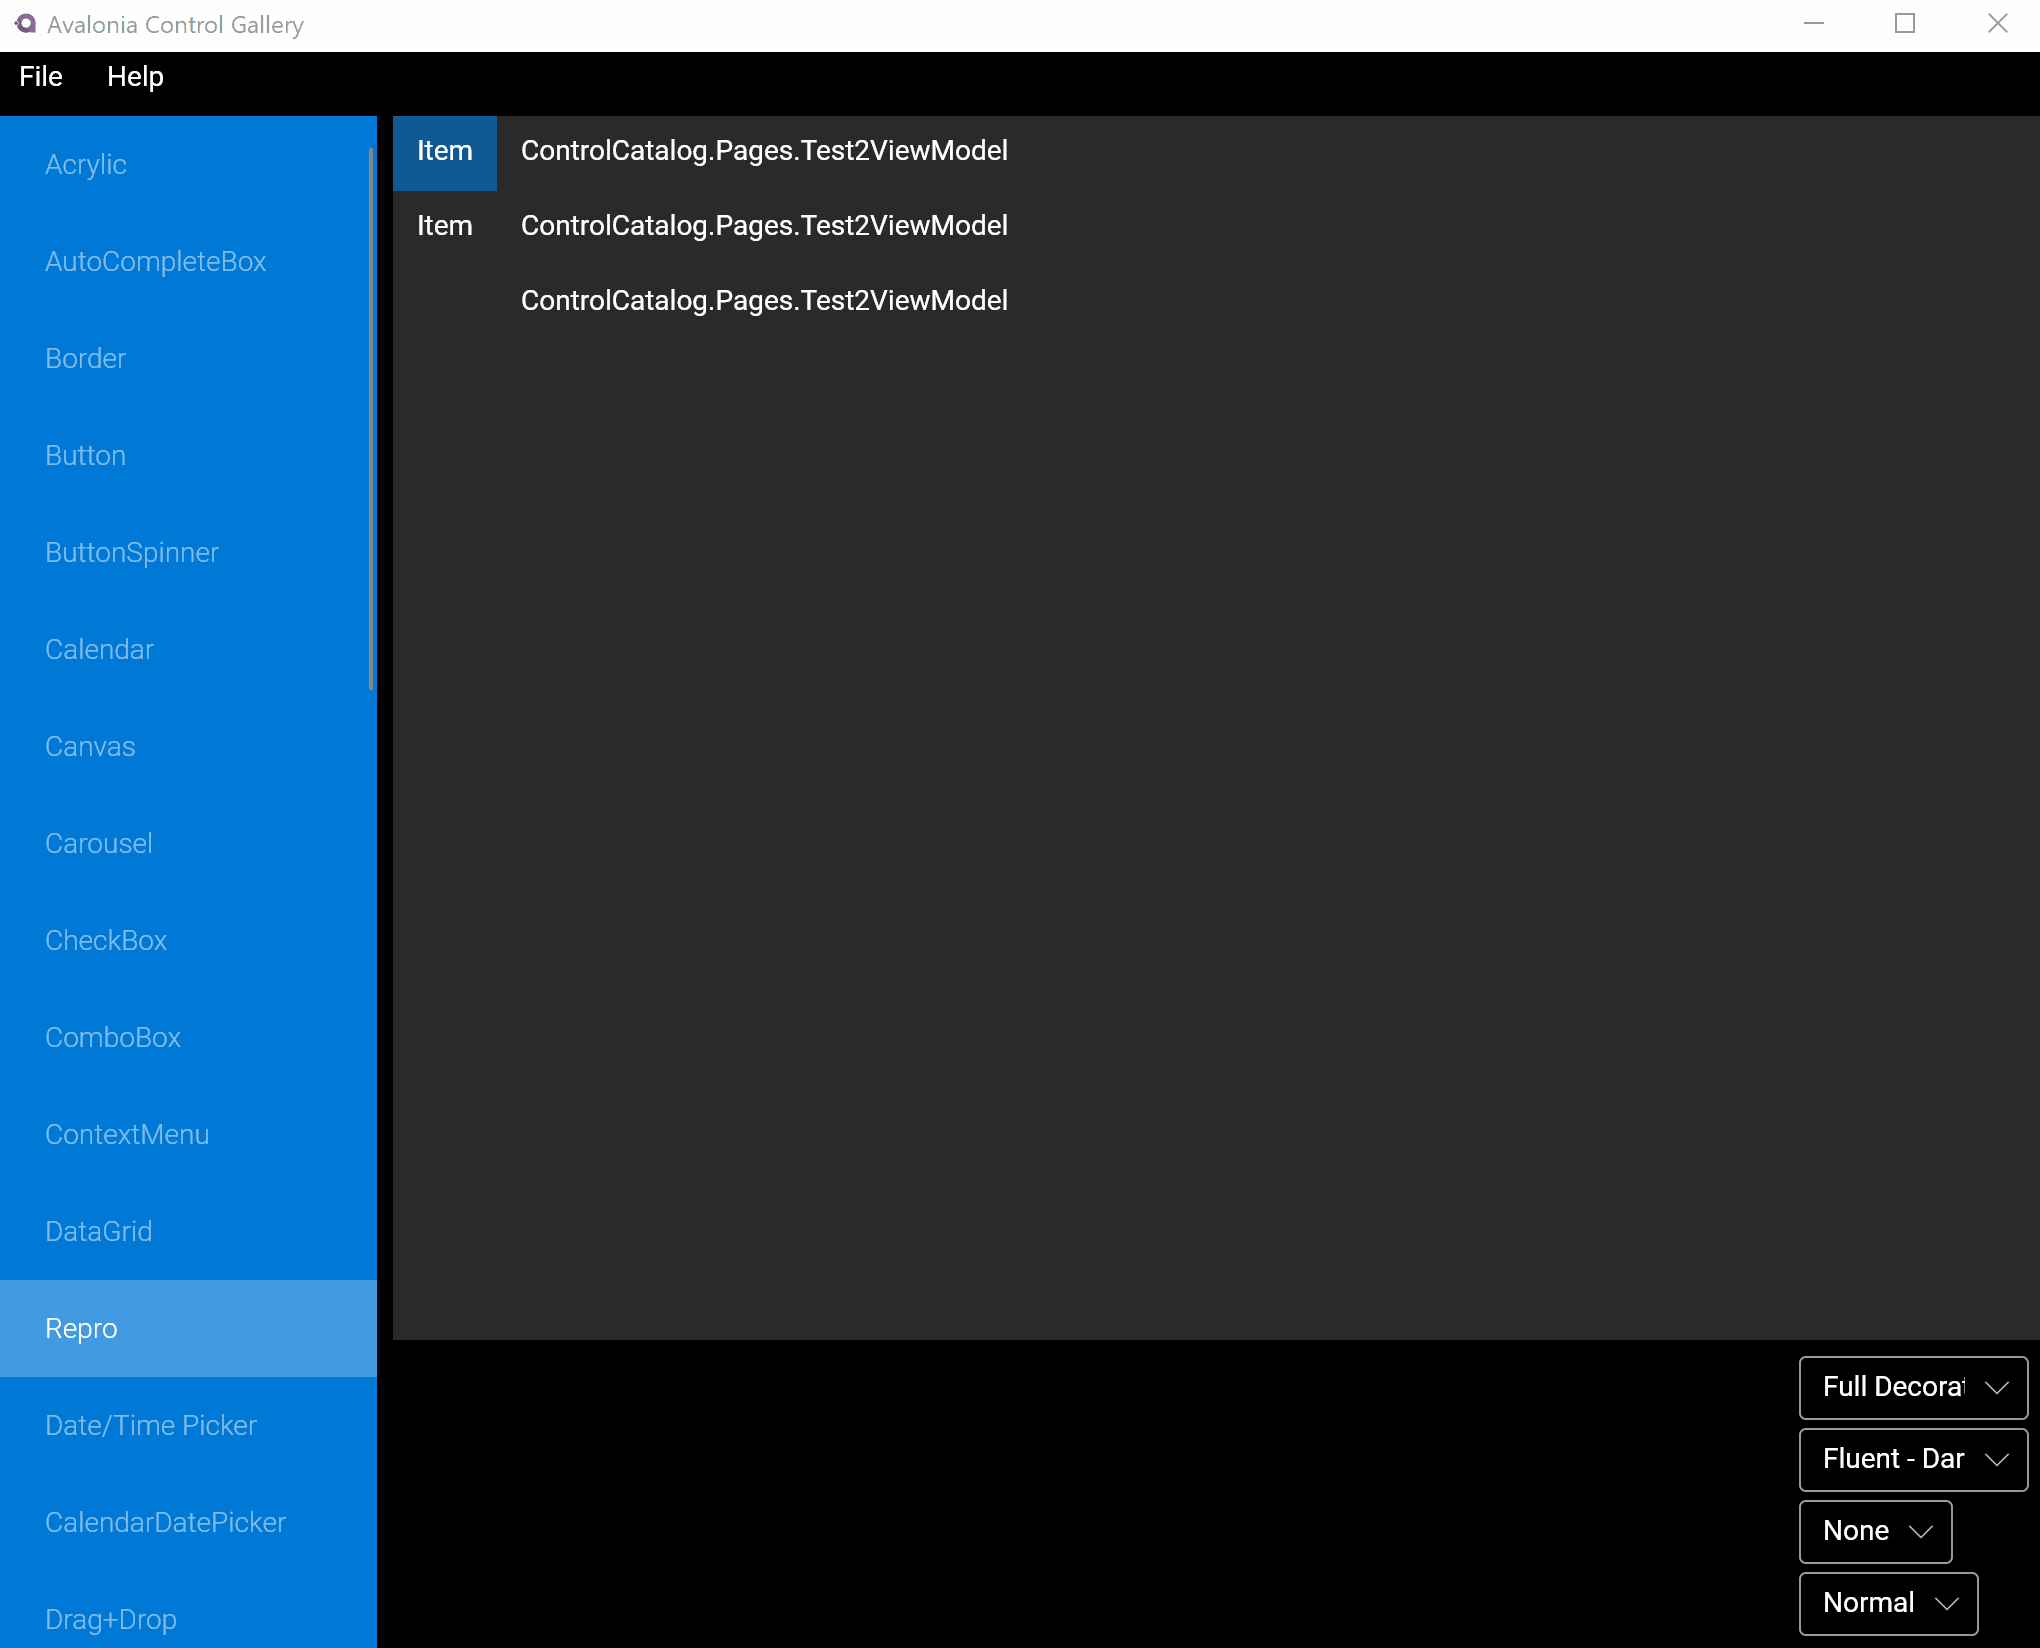Open the File menu

coord(40,76)
